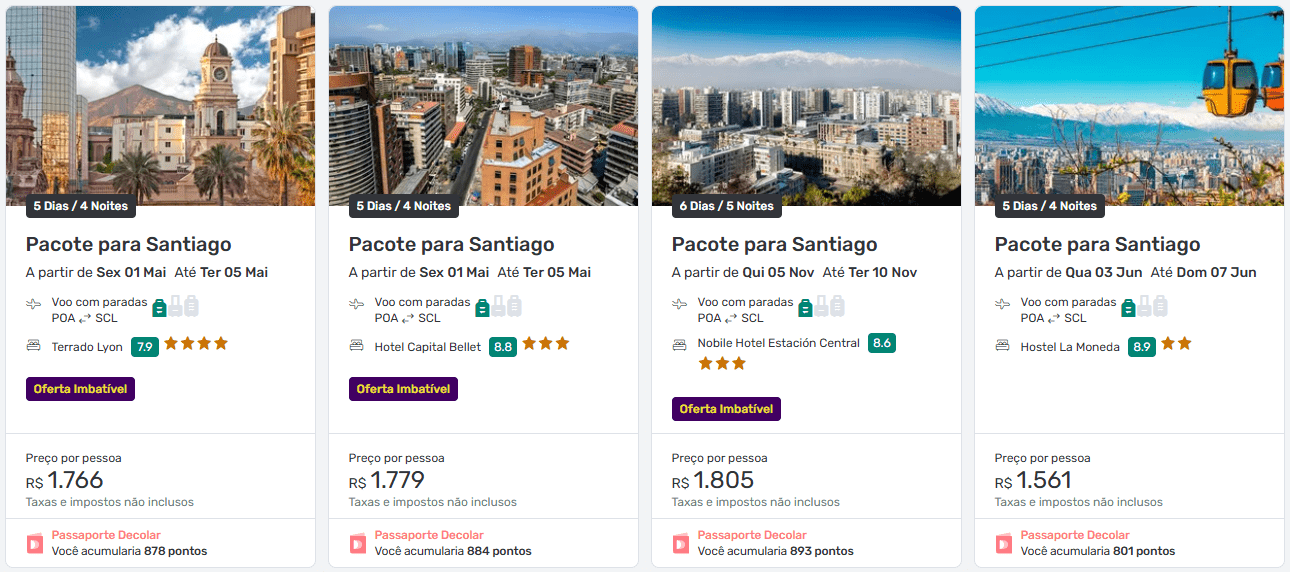Viewport: 1290px width, 572px height.
Task: Click the Oferta Imbatível tag on Terrado Lyon package
Action: [80, 389]
